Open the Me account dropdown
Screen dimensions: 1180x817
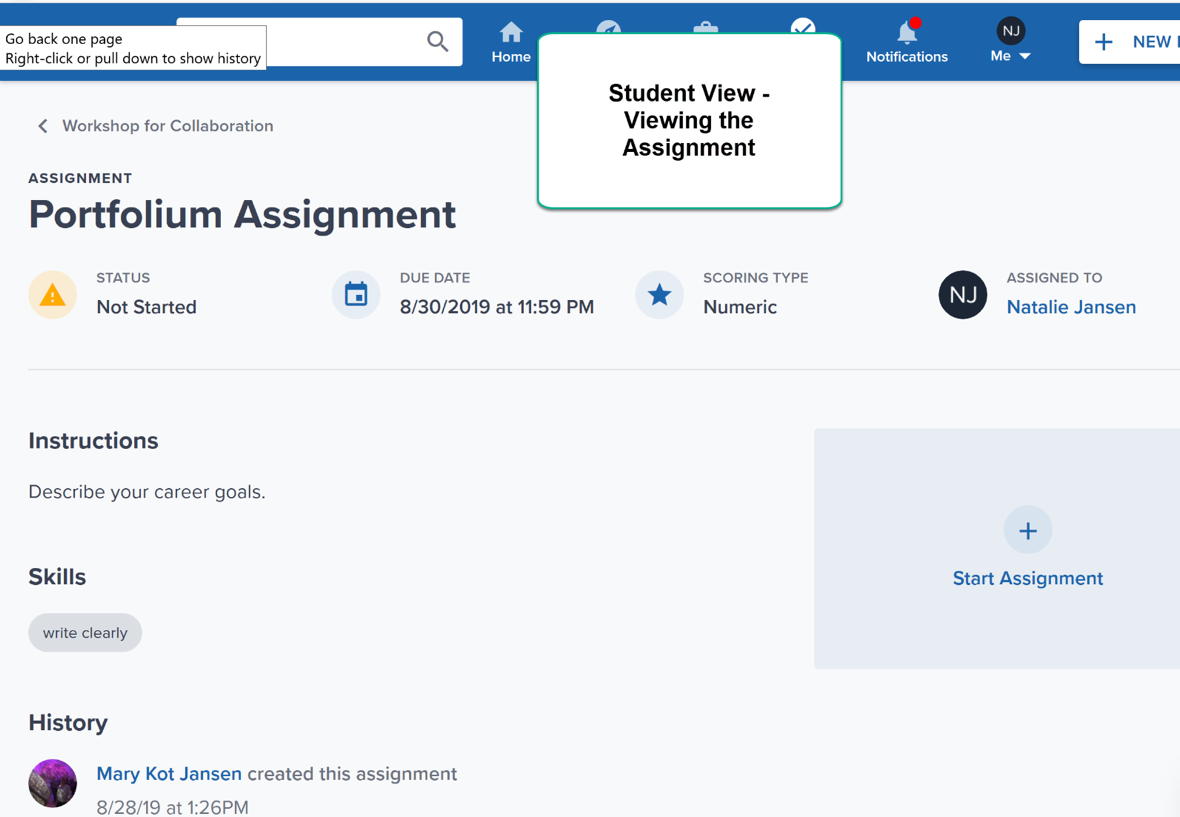[x=1010, y=56]
